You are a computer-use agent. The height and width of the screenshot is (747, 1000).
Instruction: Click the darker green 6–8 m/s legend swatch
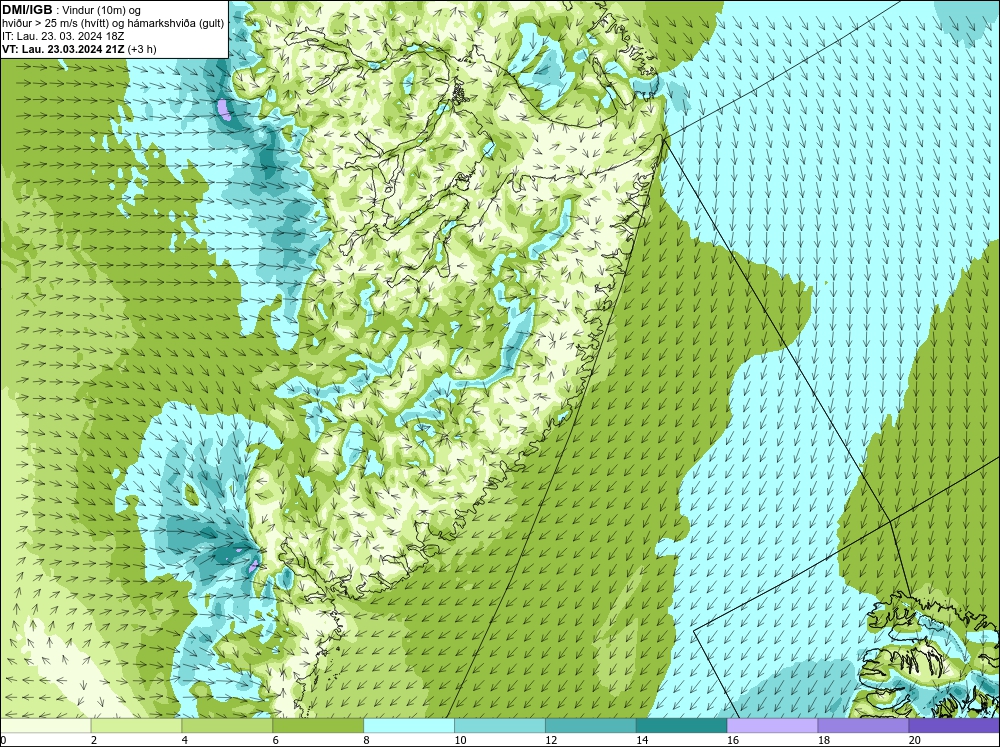(x=318, y=725)
